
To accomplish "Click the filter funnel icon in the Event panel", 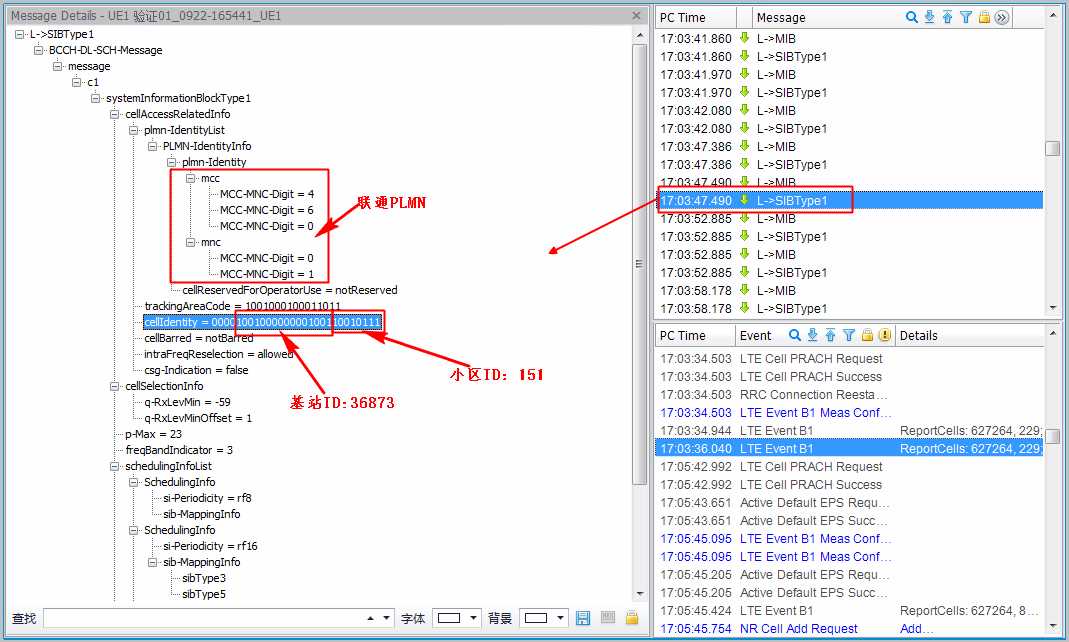I will (849, 335).
